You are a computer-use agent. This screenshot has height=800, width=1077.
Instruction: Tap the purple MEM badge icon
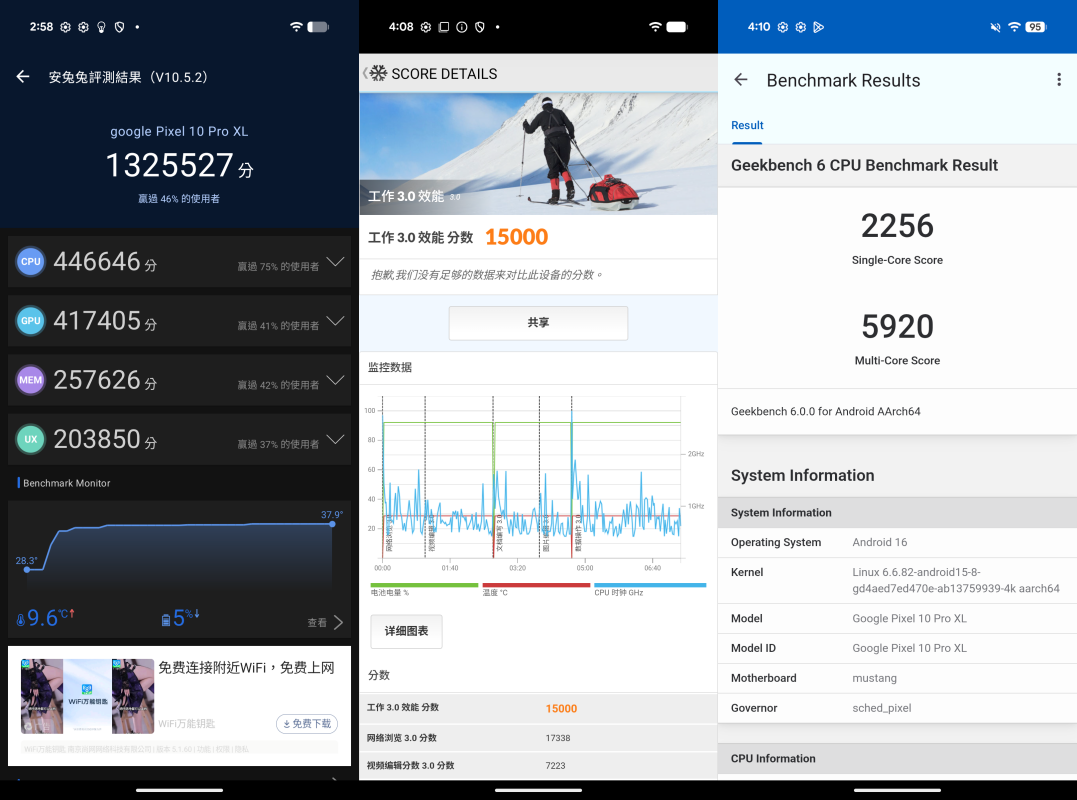(x=30, y=380)
